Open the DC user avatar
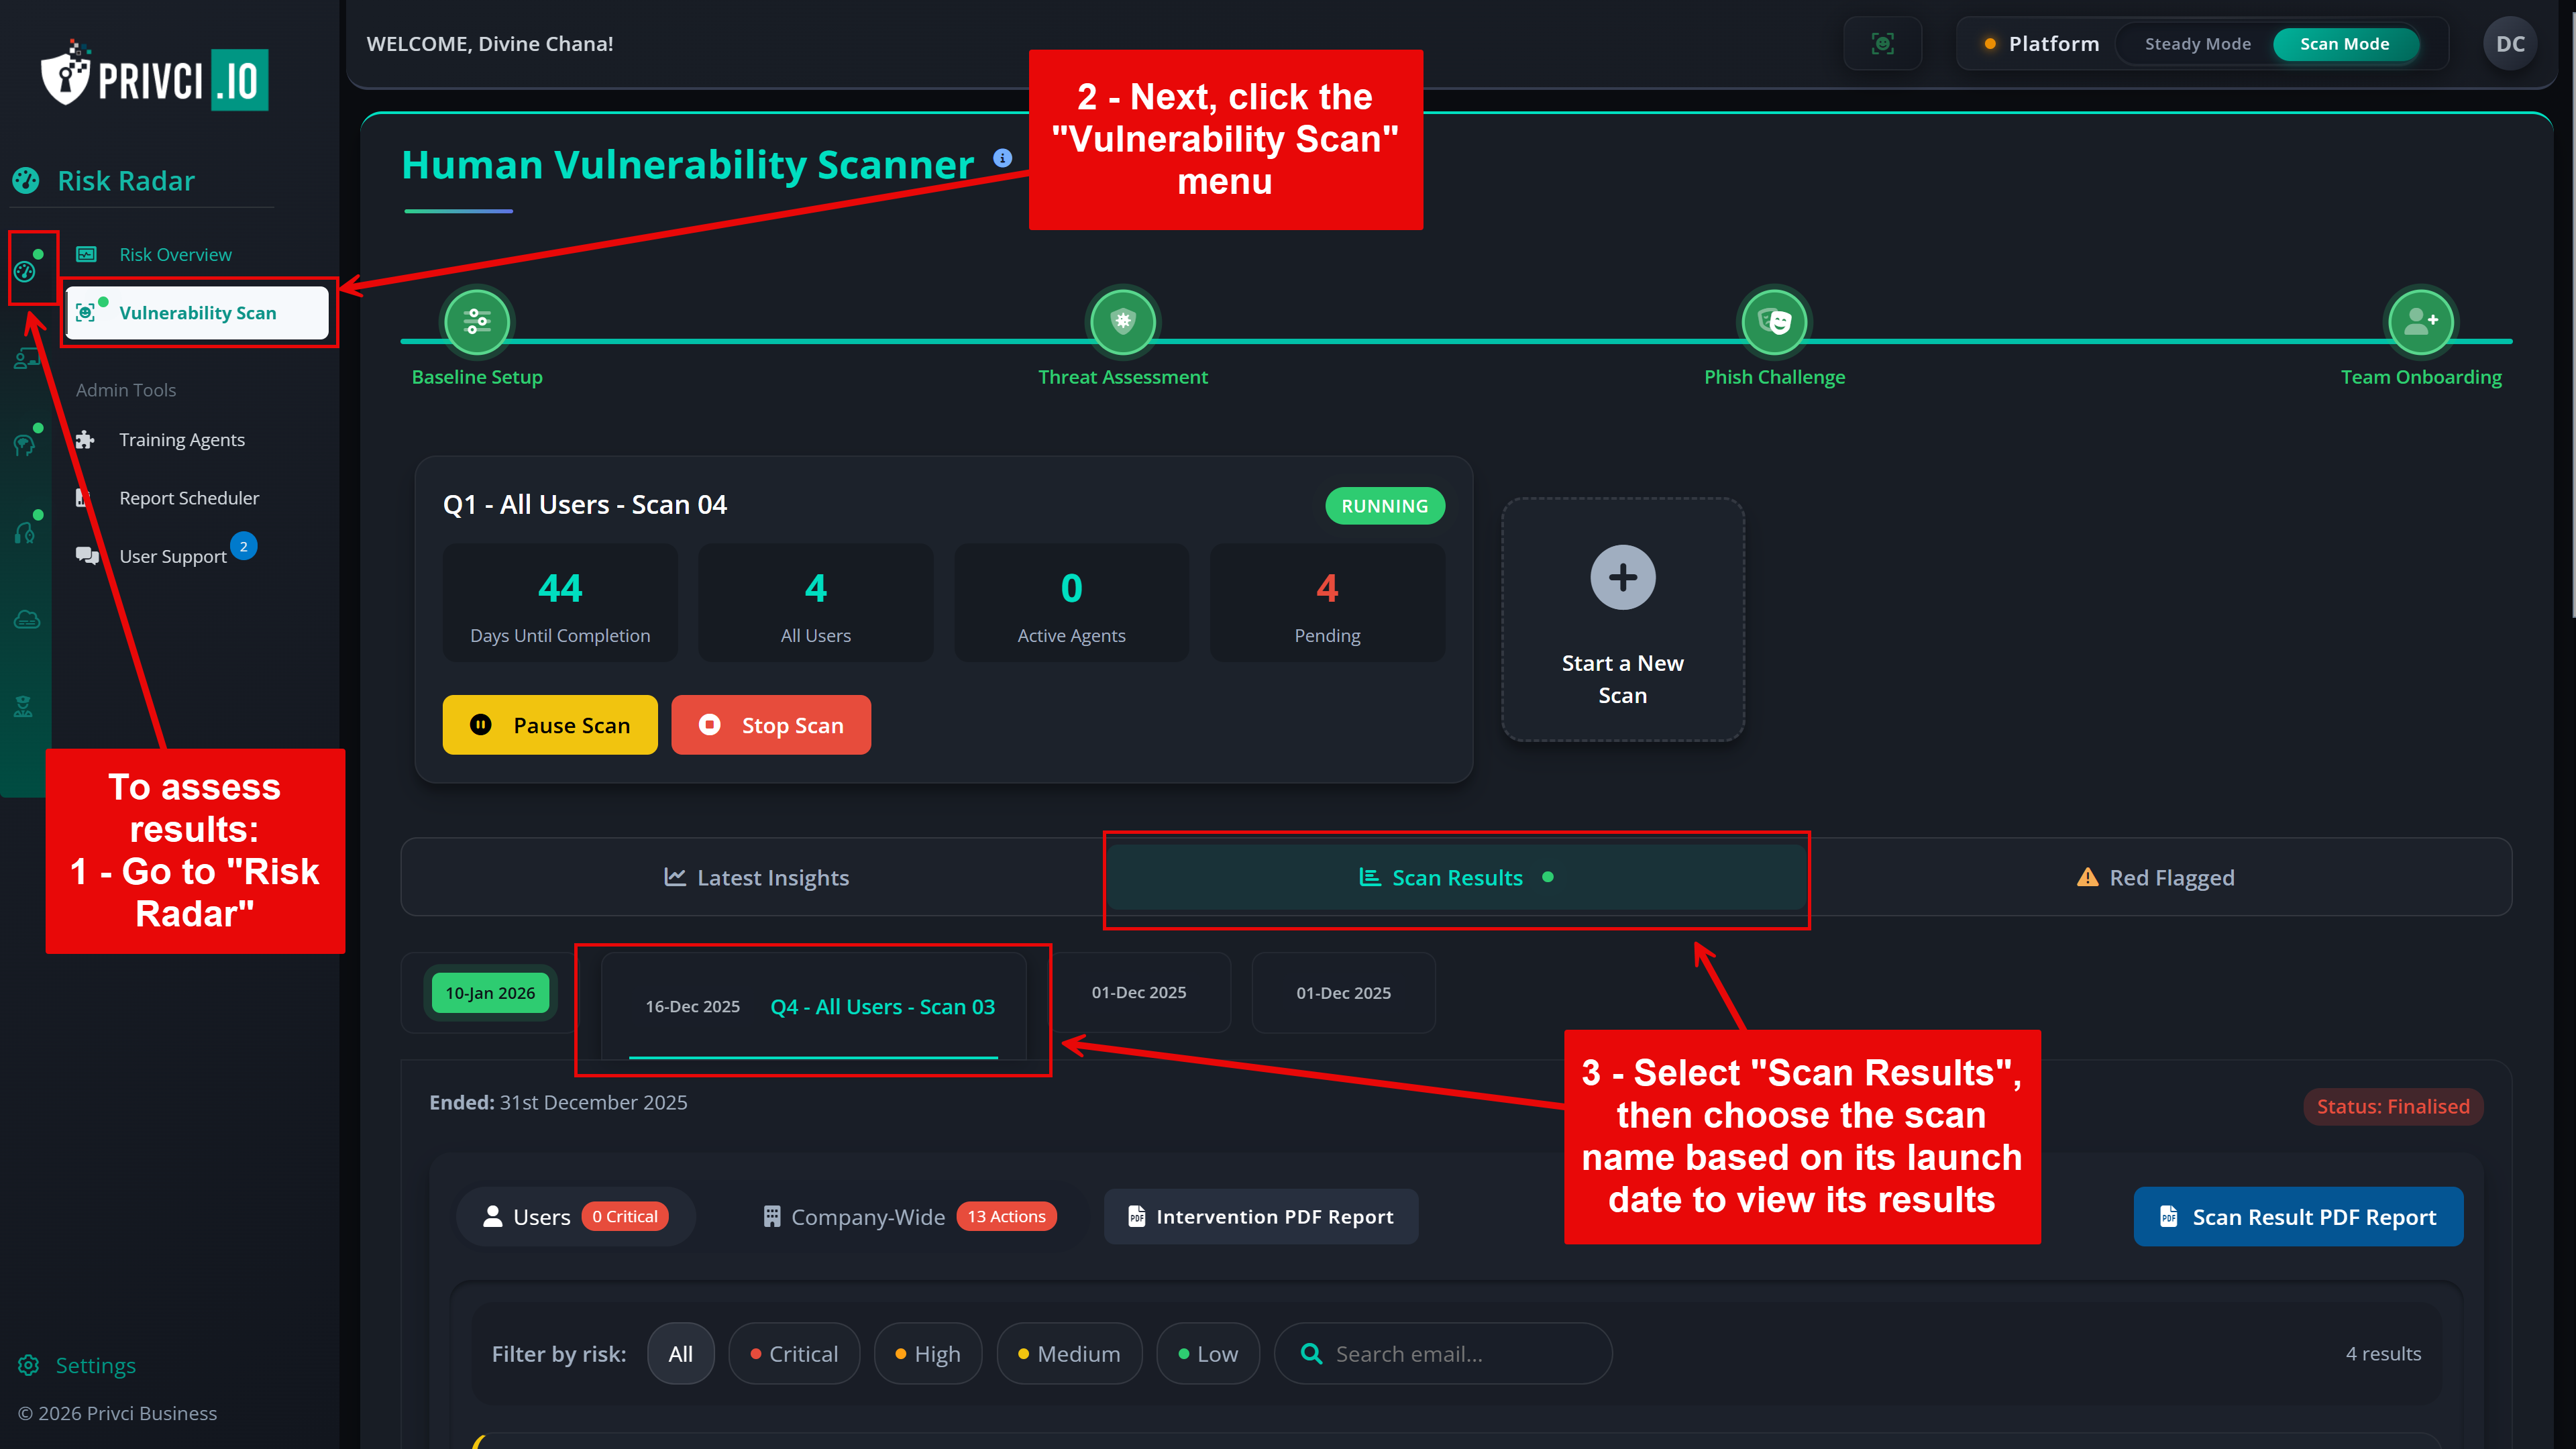This screenshot has width=2576, height=1449. [x=2509, y=44]
